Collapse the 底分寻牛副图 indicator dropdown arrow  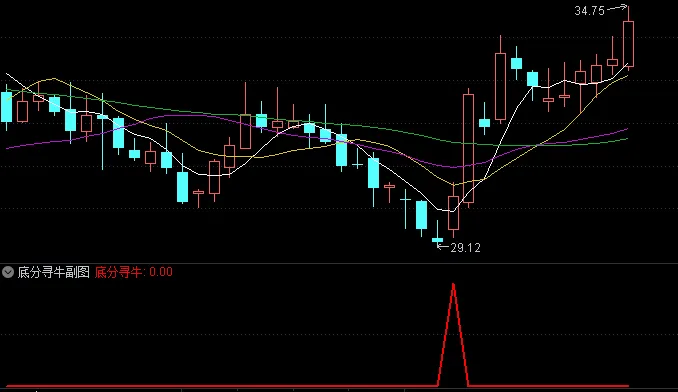coord(8,272)
